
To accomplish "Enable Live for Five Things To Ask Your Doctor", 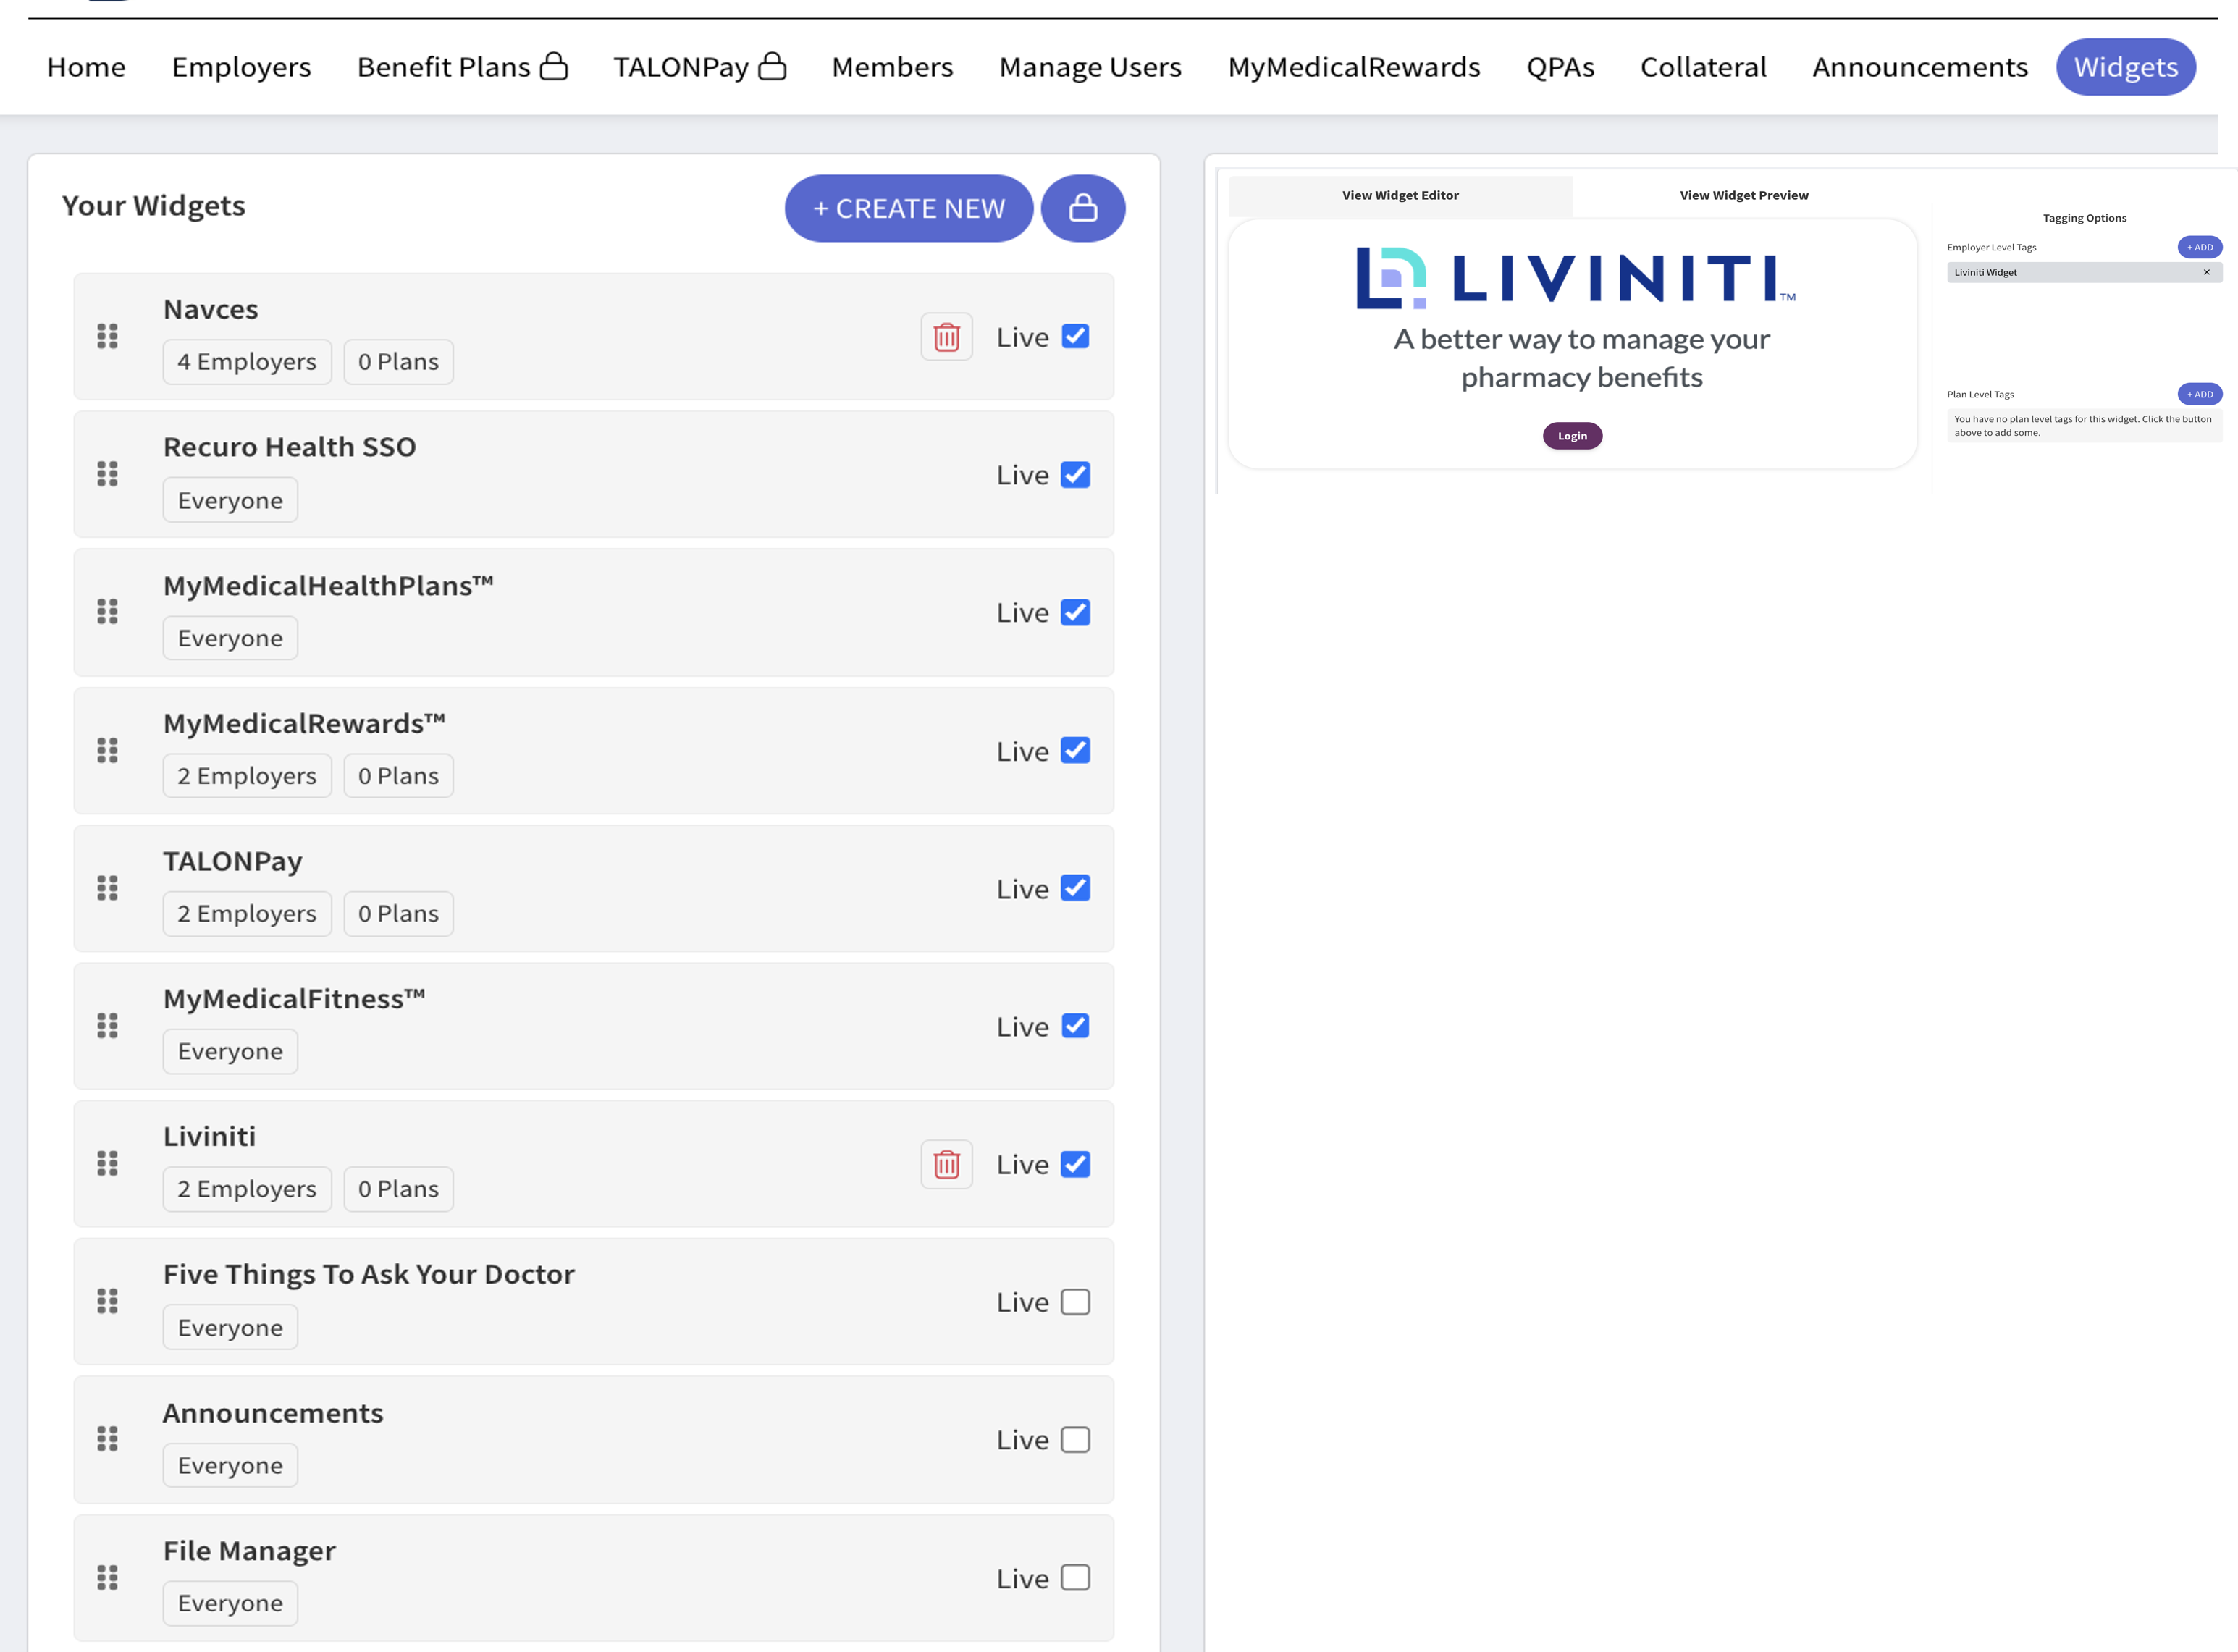I will (x=1075, y=1302).
